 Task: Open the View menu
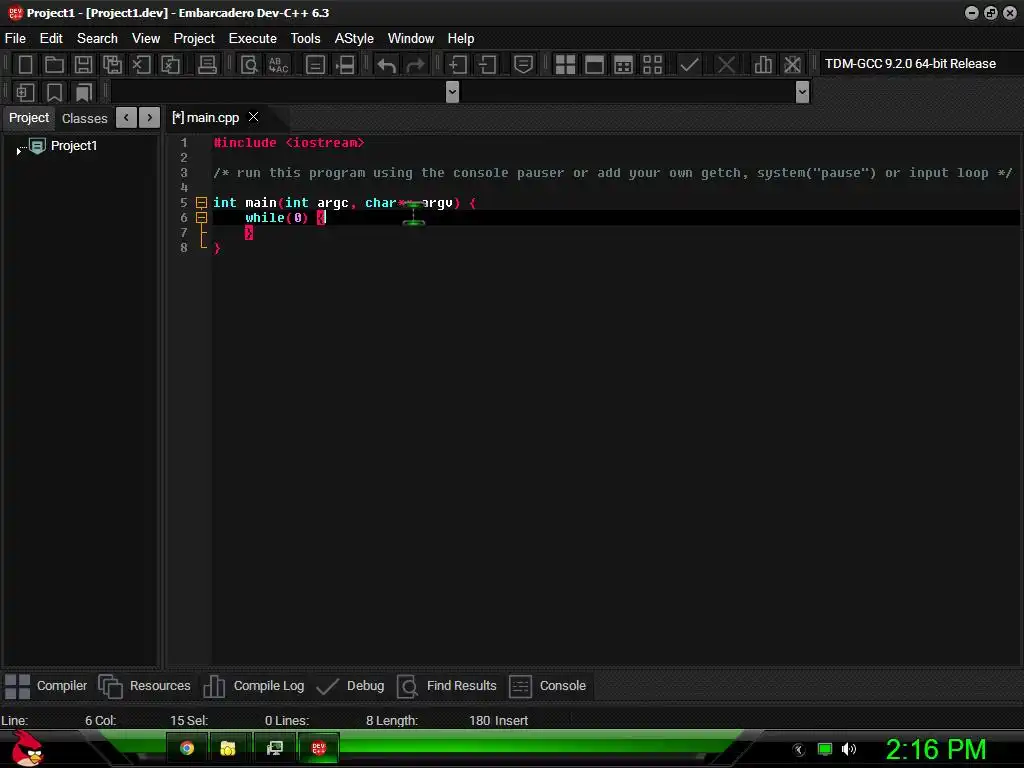(146, 39)
